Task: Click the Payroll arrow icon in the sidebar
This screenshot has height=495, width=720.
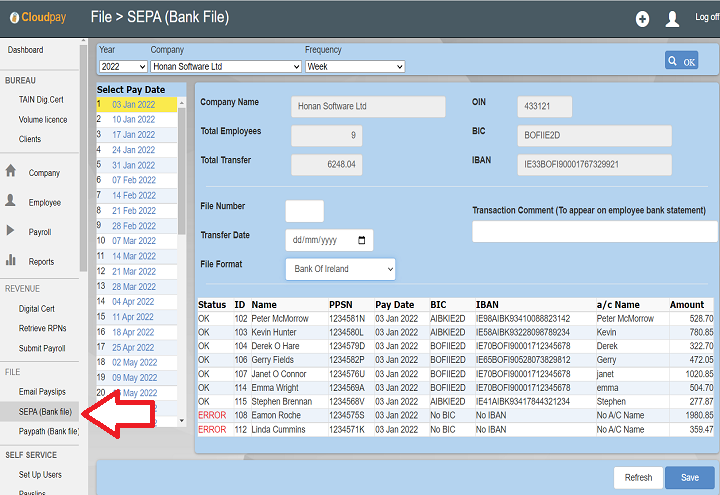Action: tap(11, 231)
